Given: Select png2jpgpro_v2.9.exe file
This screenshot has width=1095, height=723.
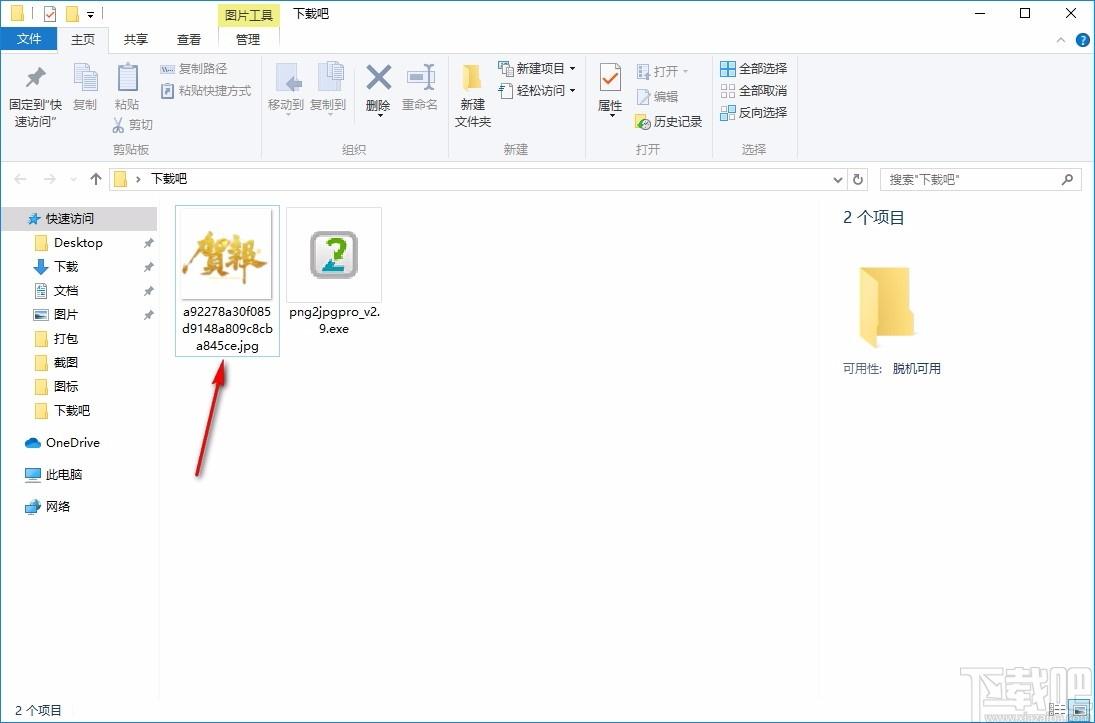Looking at the screenshot, I should (334, 272).
